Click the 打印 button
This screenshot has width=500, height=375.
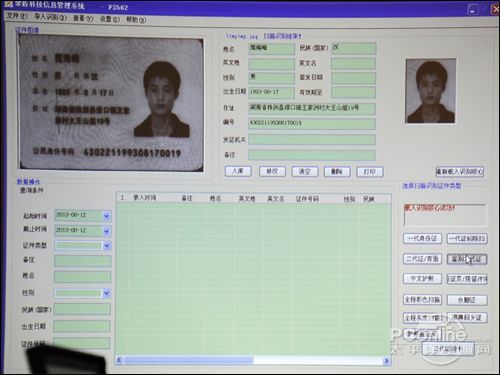pyautogui.click(x=370, y=172)
